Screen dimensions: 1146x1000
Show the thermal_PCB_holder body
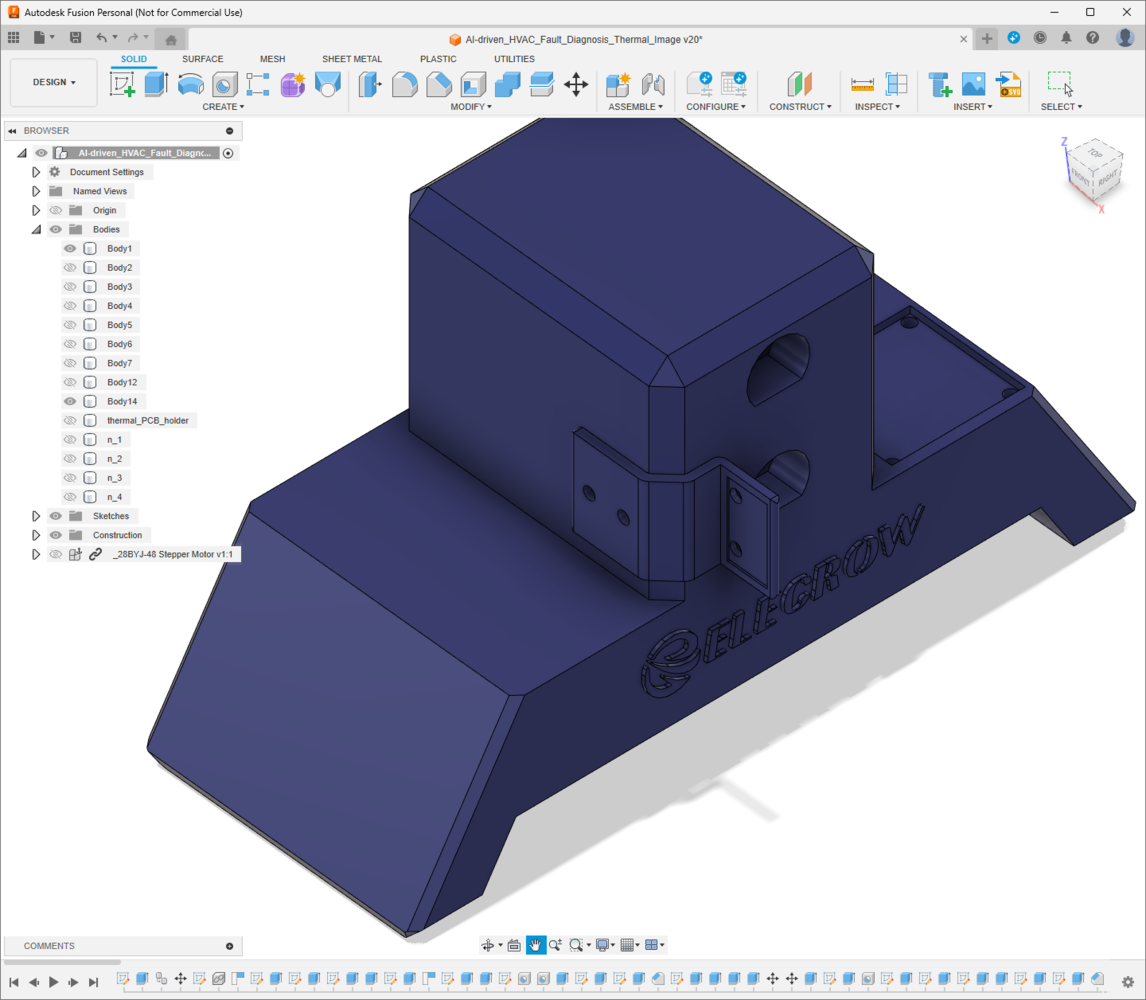pyautogui.click(x=70, y=420)
